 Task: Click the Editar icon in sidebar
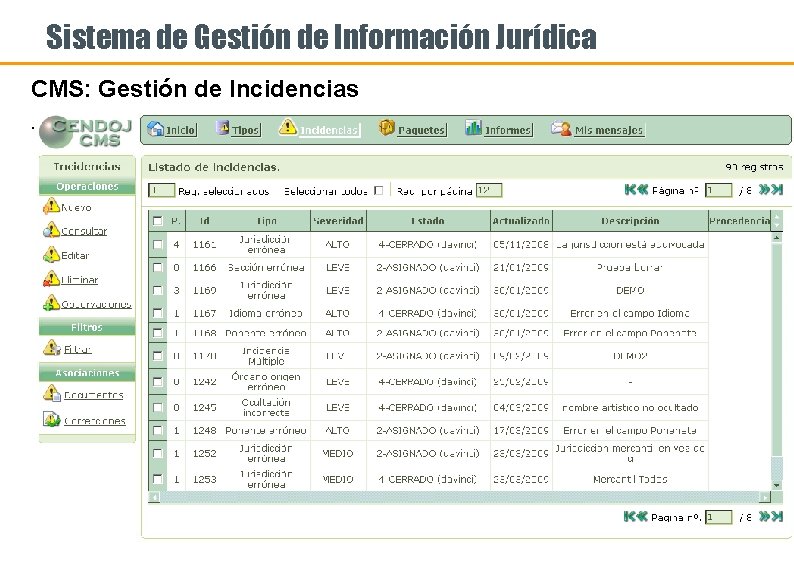coord(51,255)
